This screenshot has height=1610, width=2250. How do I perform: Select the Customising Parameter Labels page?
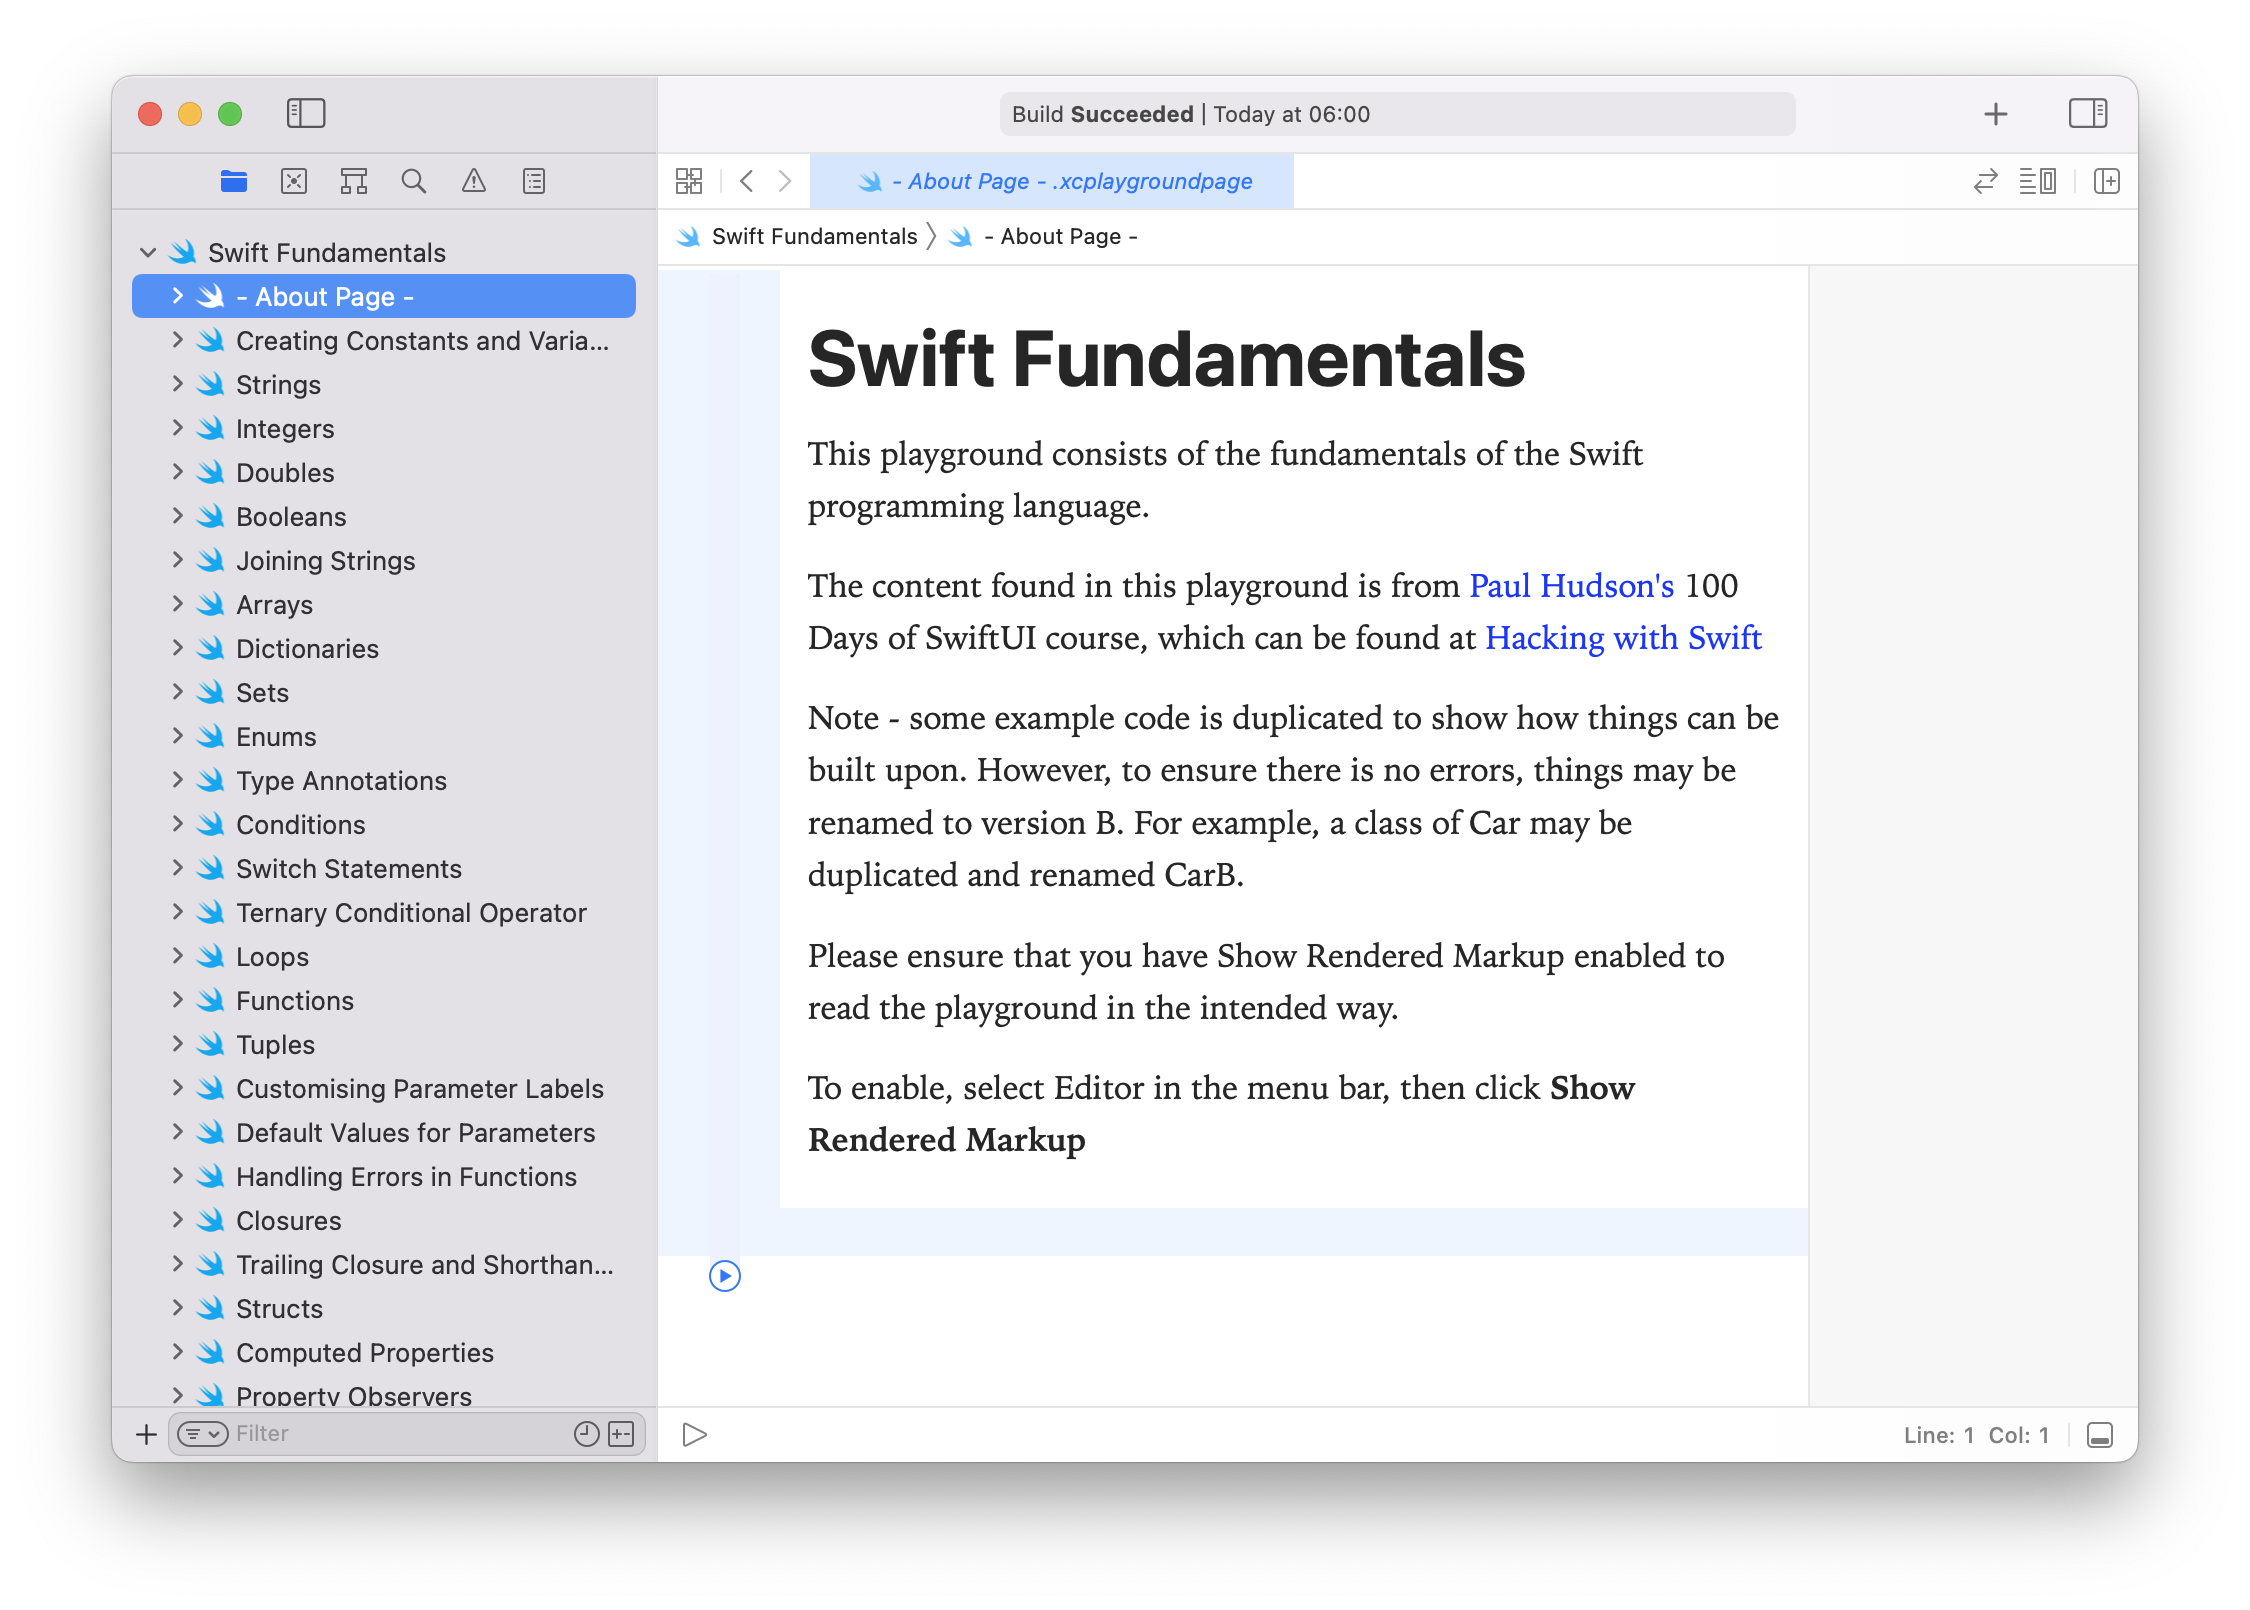click(384, 1089)
